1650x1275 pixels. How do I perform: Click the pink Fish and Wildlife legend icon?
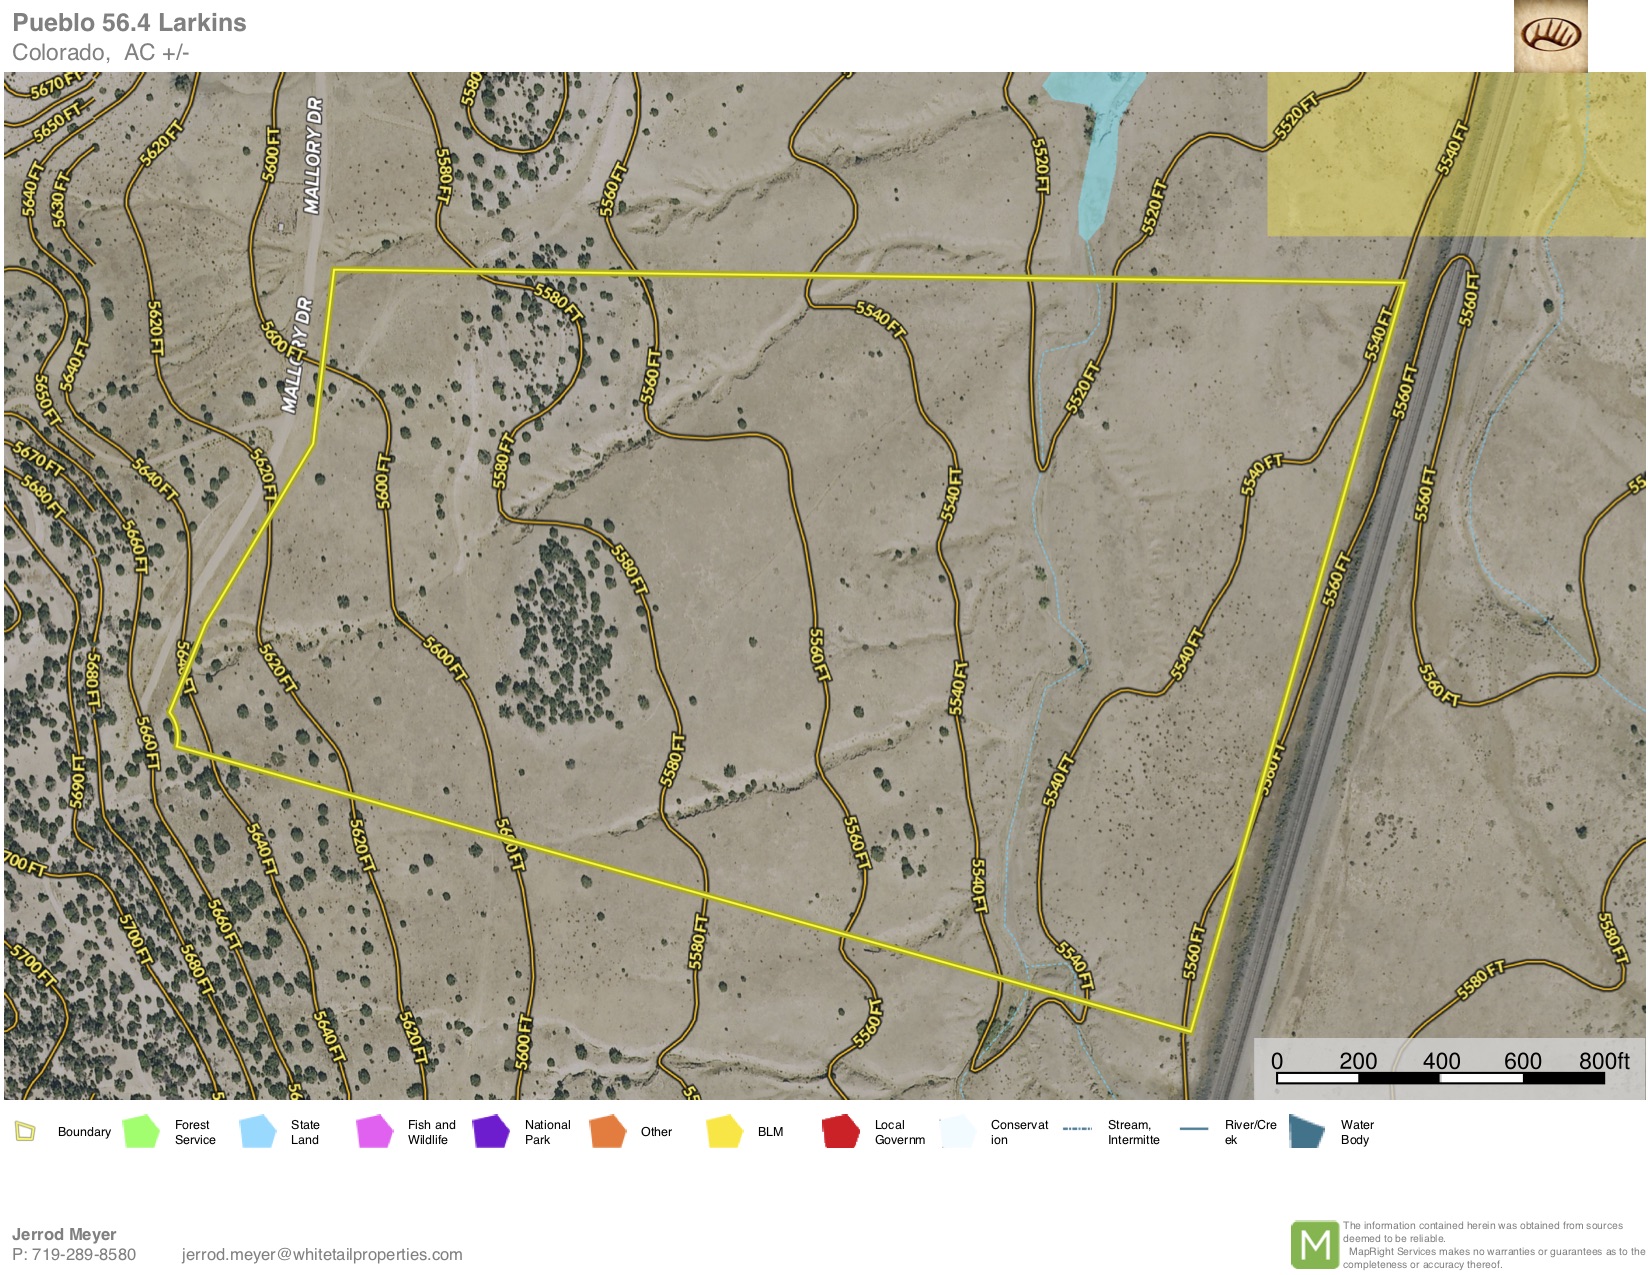point(374,1132)
